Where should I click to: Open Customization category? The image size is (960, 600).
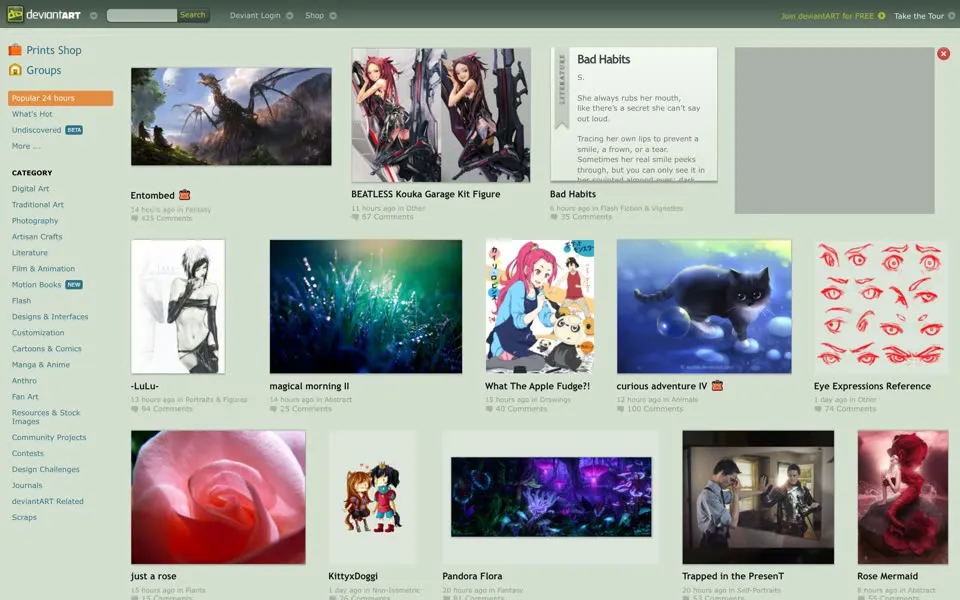pos(38,332)
